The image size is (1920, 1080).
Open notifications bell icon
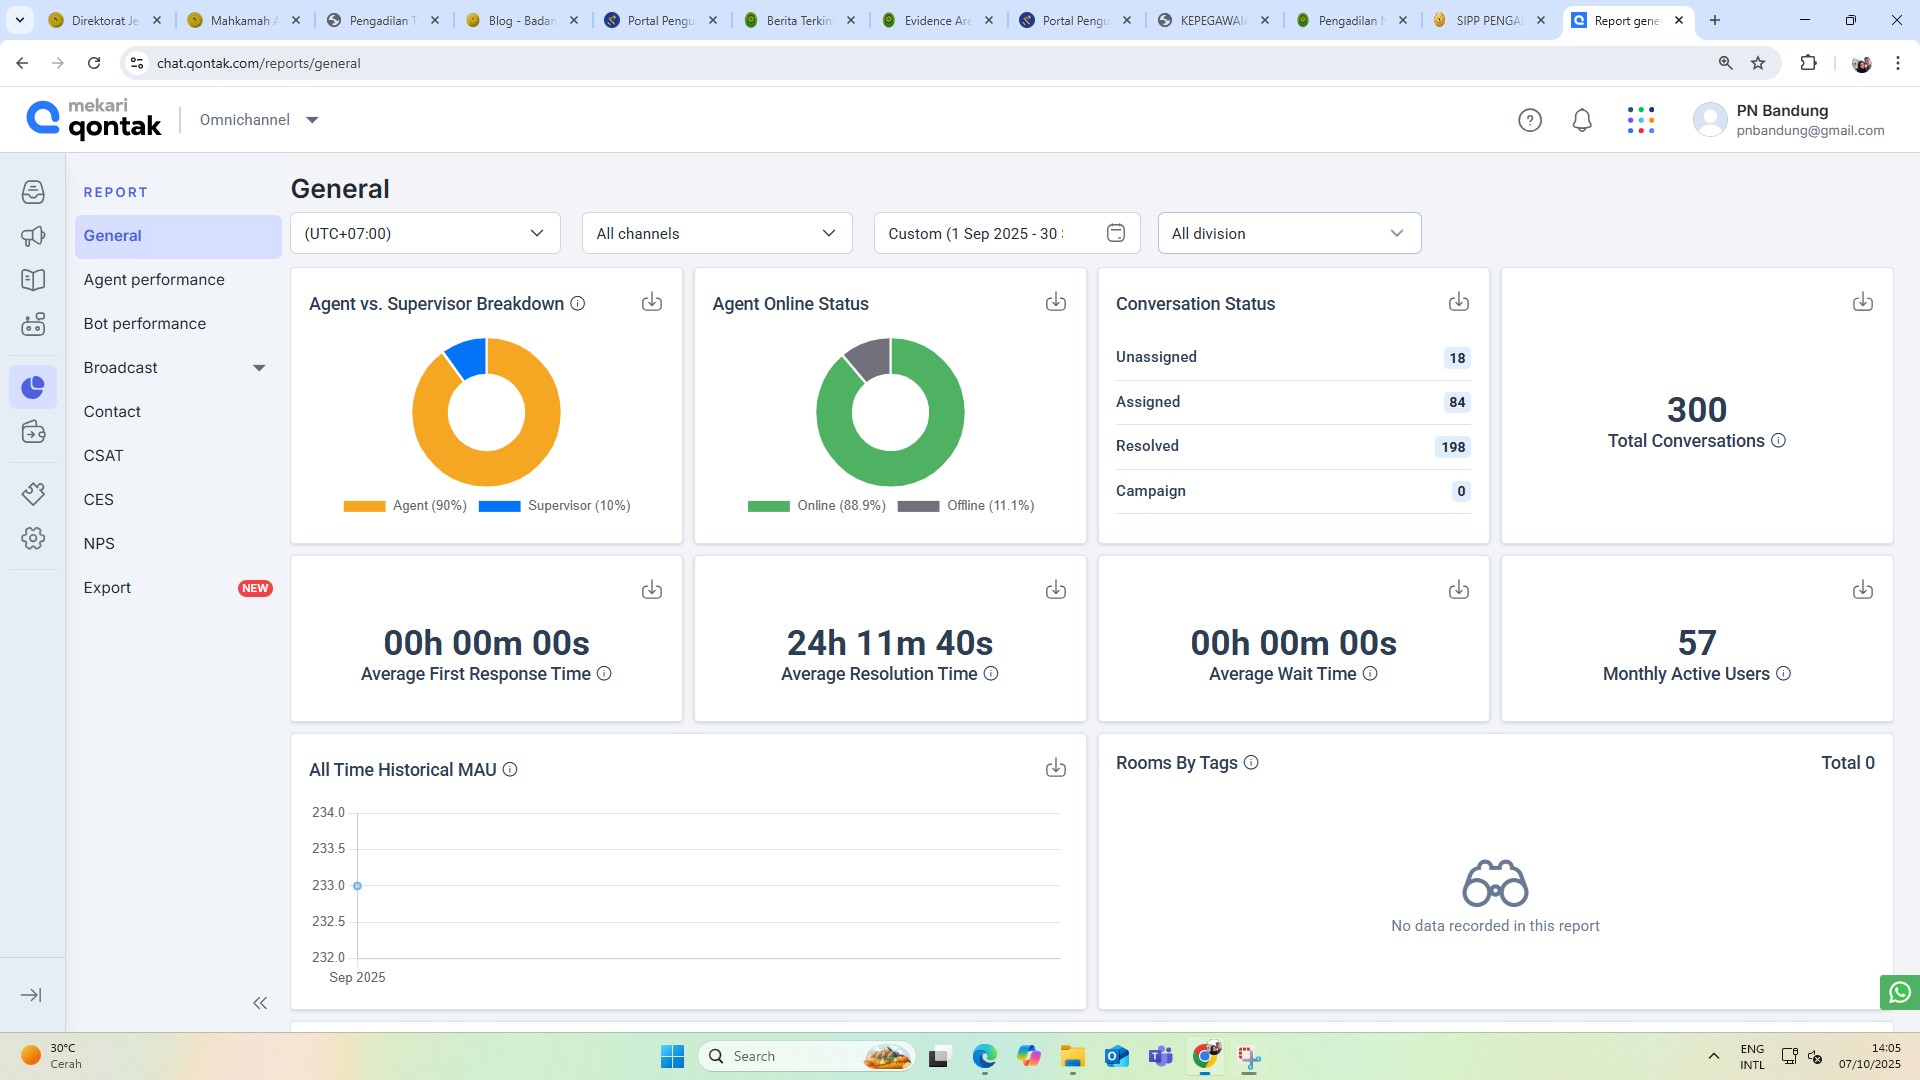pyautogui.click(x=1582, y=120)
